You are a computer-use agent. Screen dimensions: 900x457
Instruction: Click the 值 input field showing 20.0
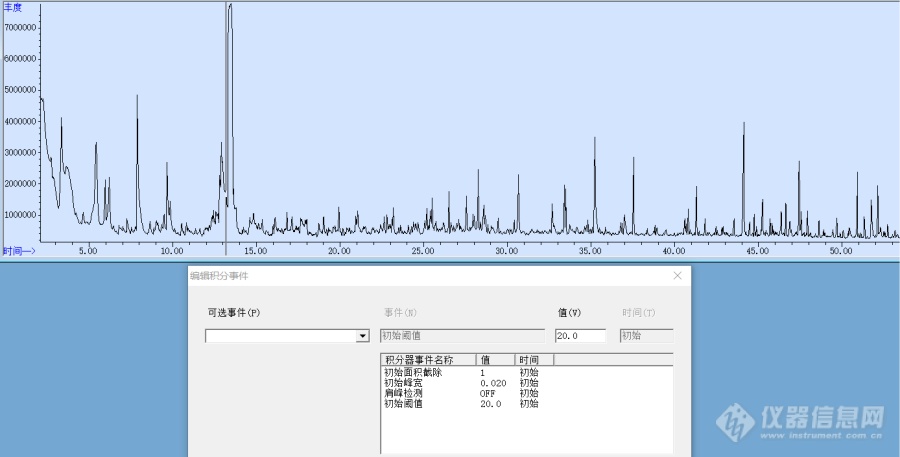click(580, 336)
